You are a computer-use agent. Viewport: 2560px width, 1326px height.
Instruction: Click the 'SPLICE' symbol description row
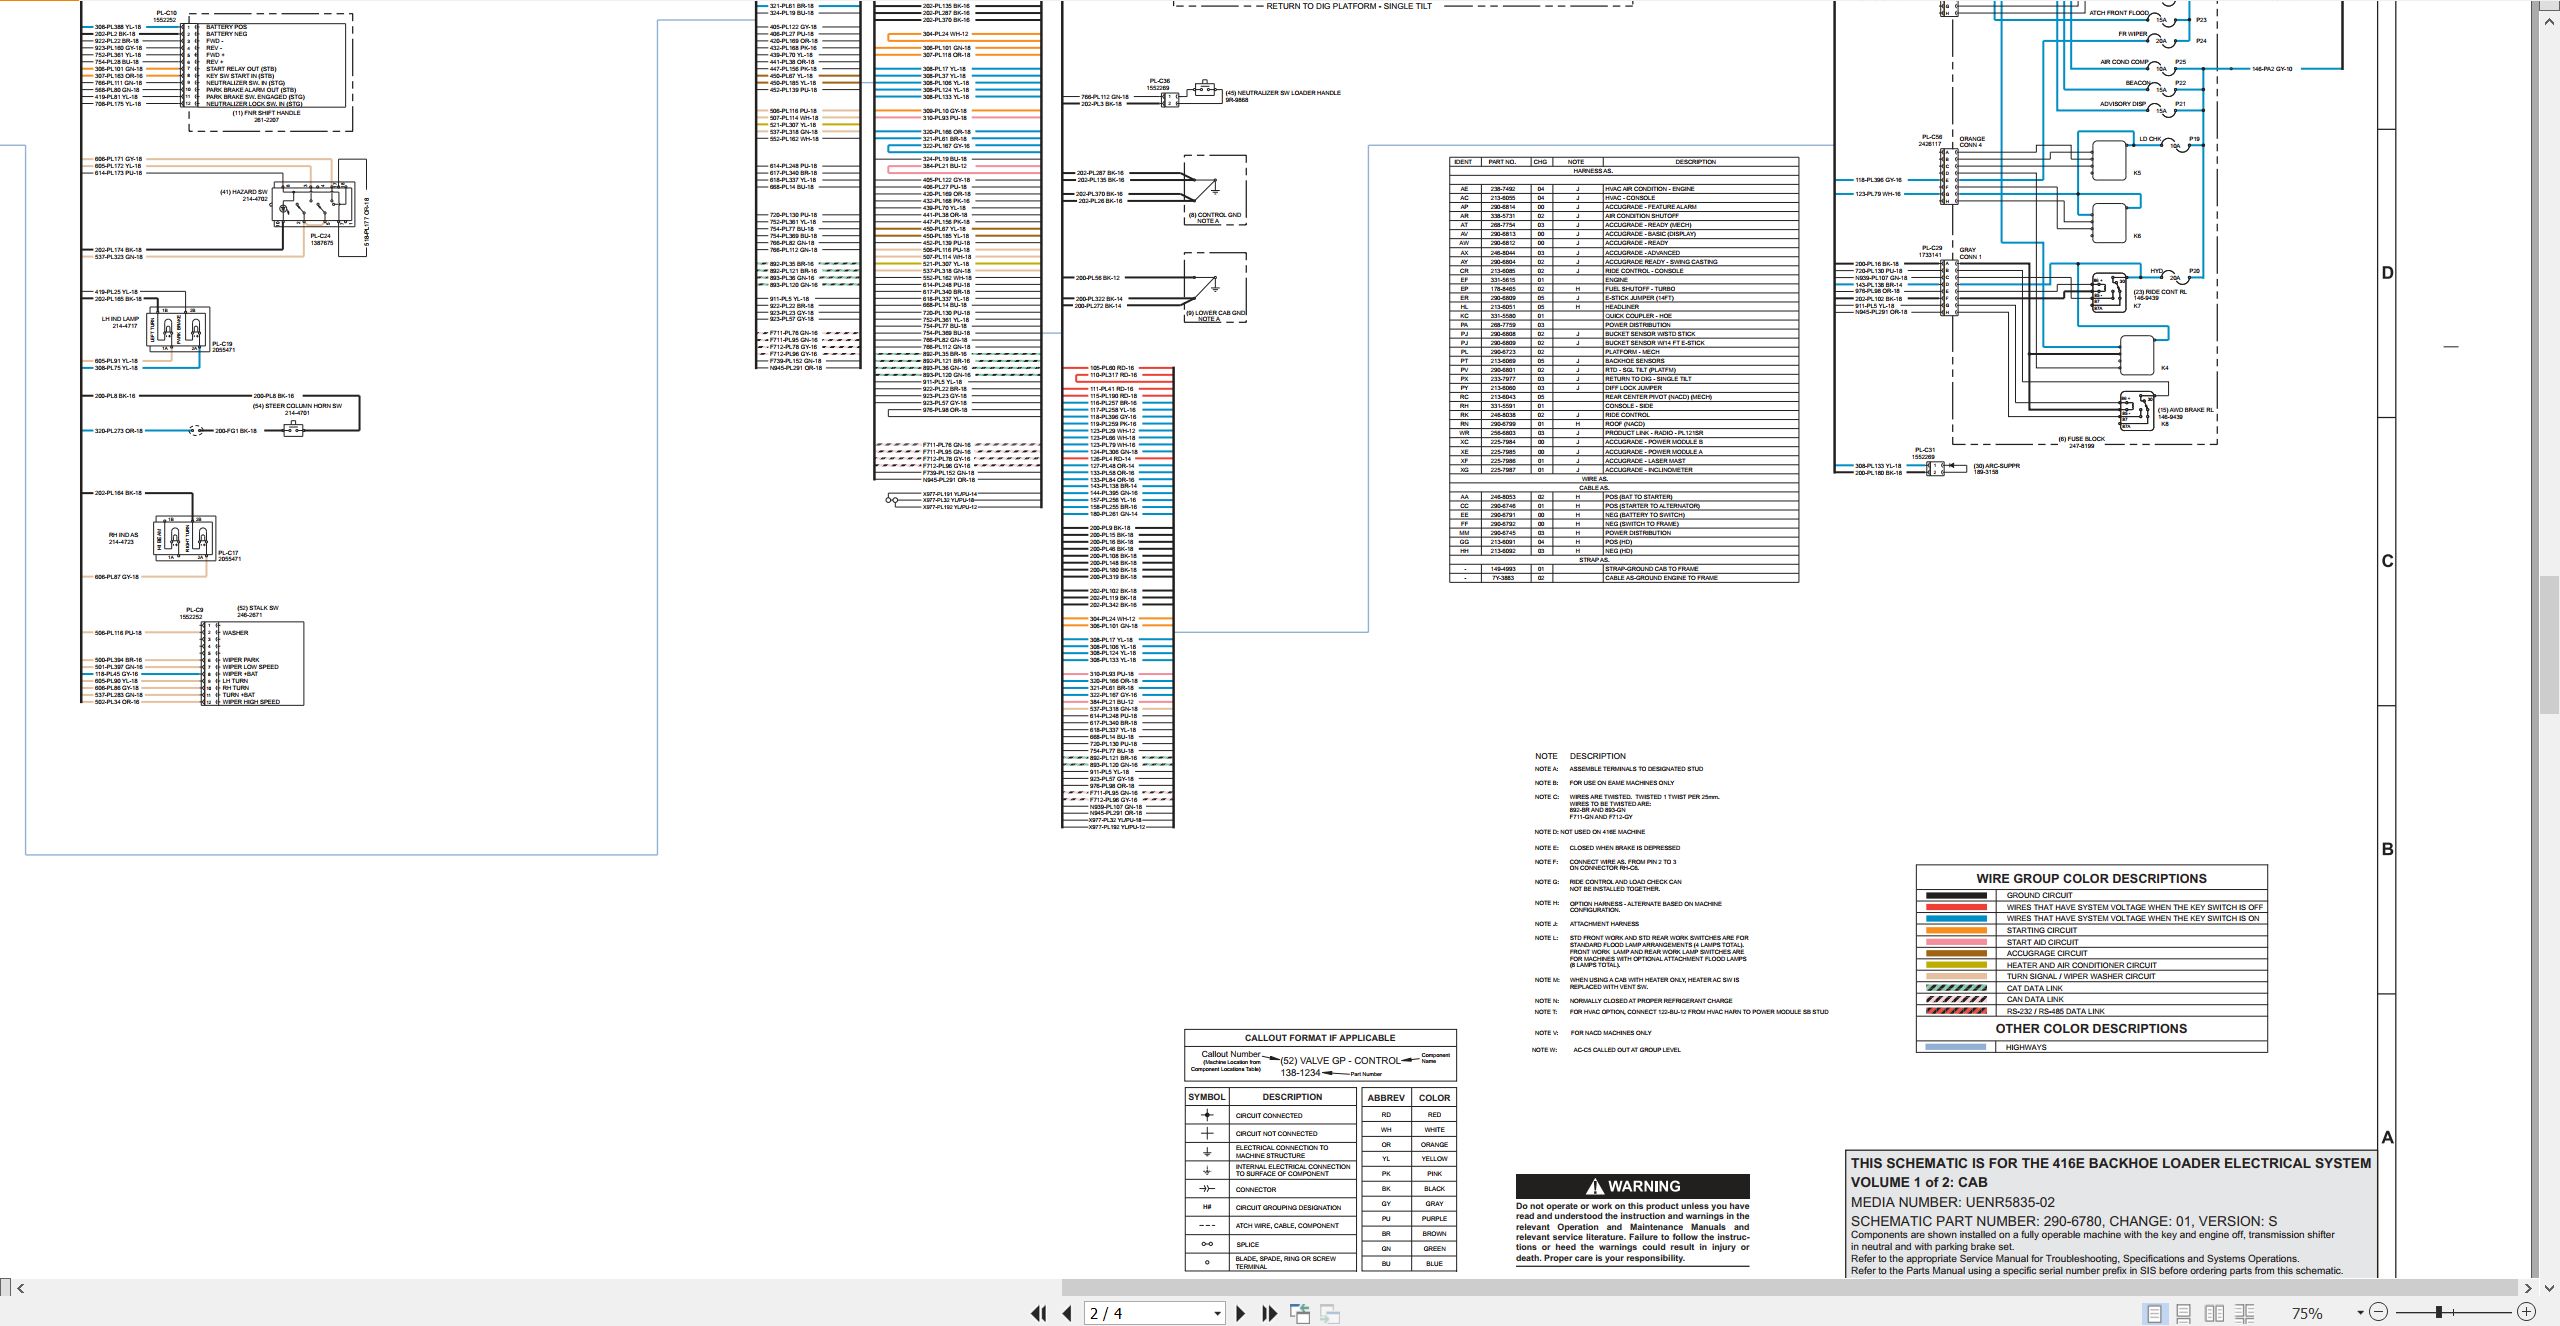point(1270,1245)
